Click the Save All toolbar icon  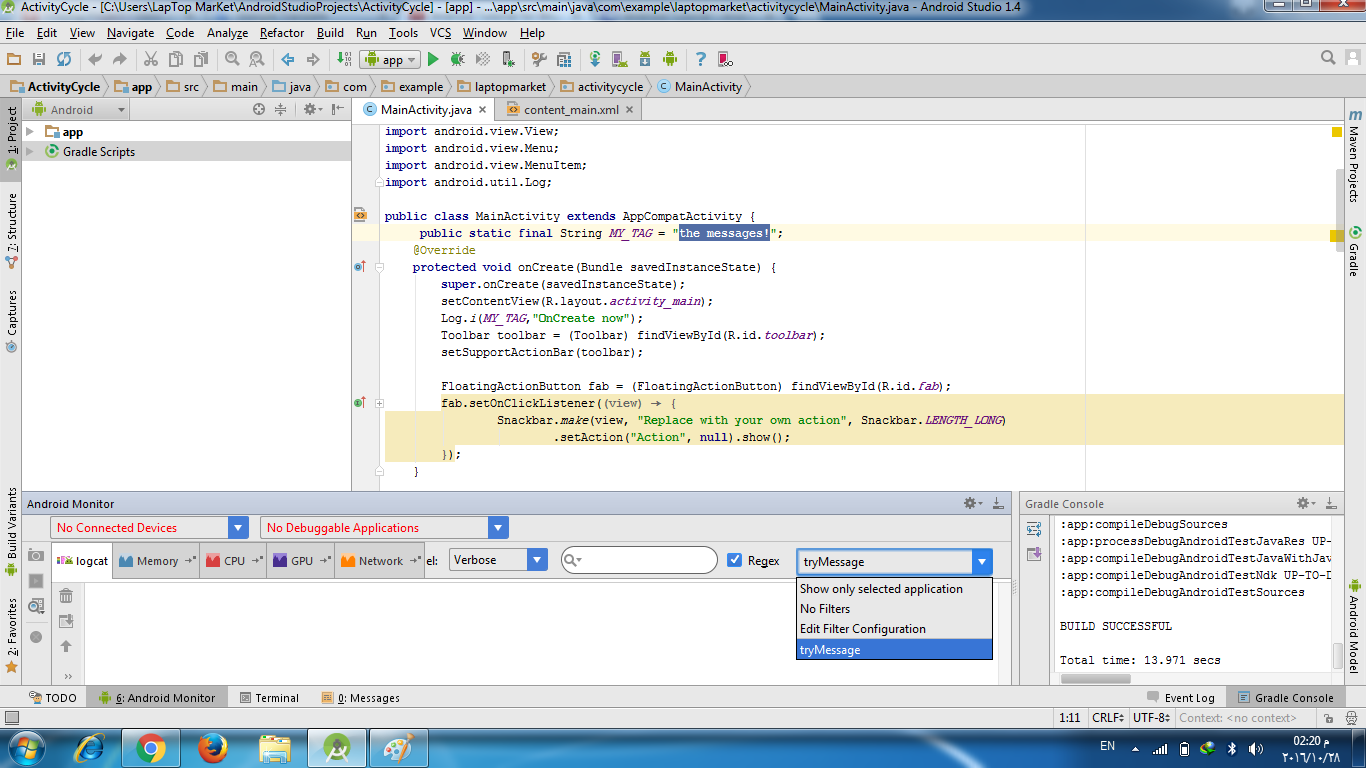[38, 59]
